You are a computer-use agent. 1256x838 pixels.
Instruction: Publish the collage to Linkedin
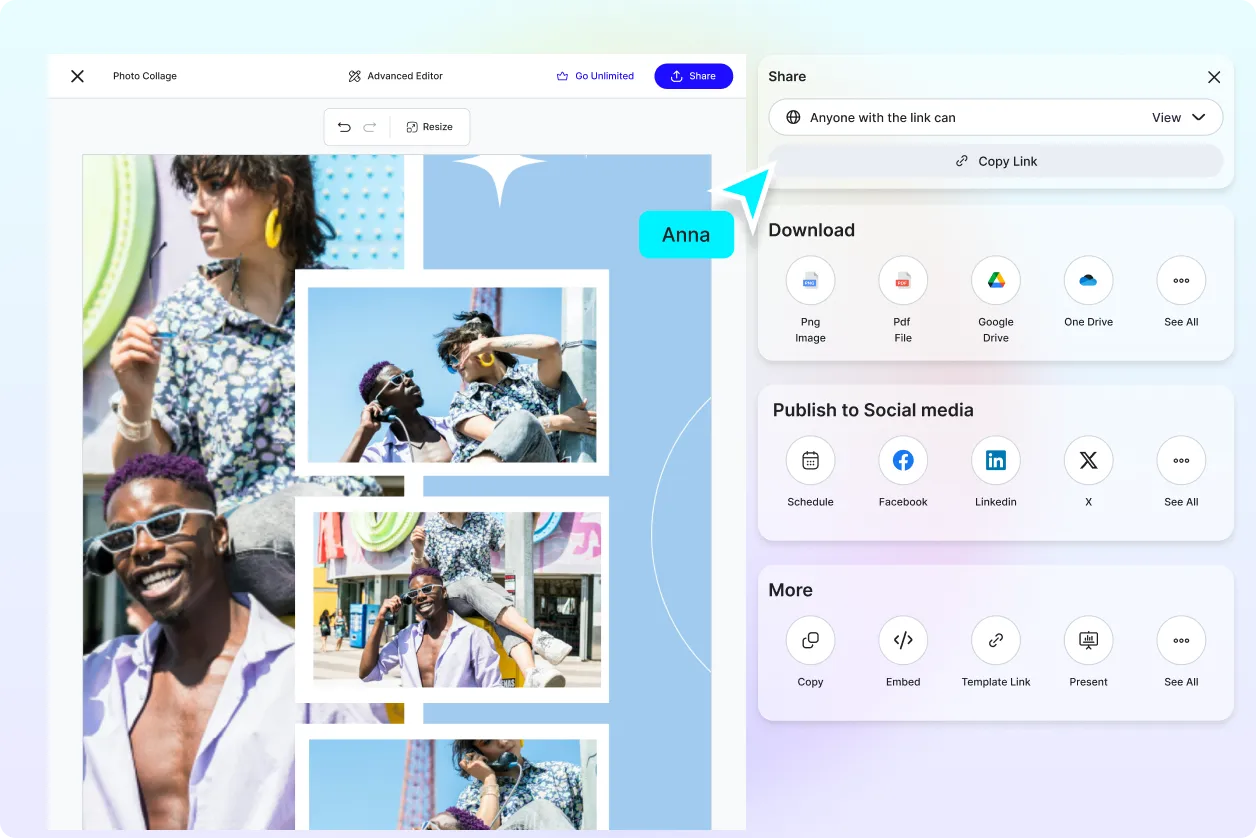coord(995,461)
